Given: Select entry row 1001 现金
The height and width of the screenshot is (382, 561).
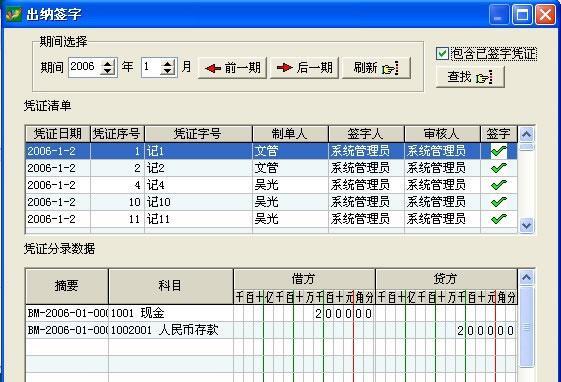Looking at the screenshot, I should pyautogui.click(x=271, y=313).
